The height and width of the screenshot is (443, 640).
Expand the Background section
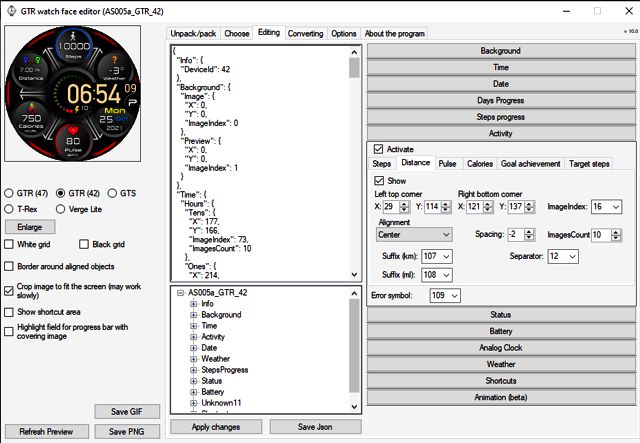pos(501,51)
